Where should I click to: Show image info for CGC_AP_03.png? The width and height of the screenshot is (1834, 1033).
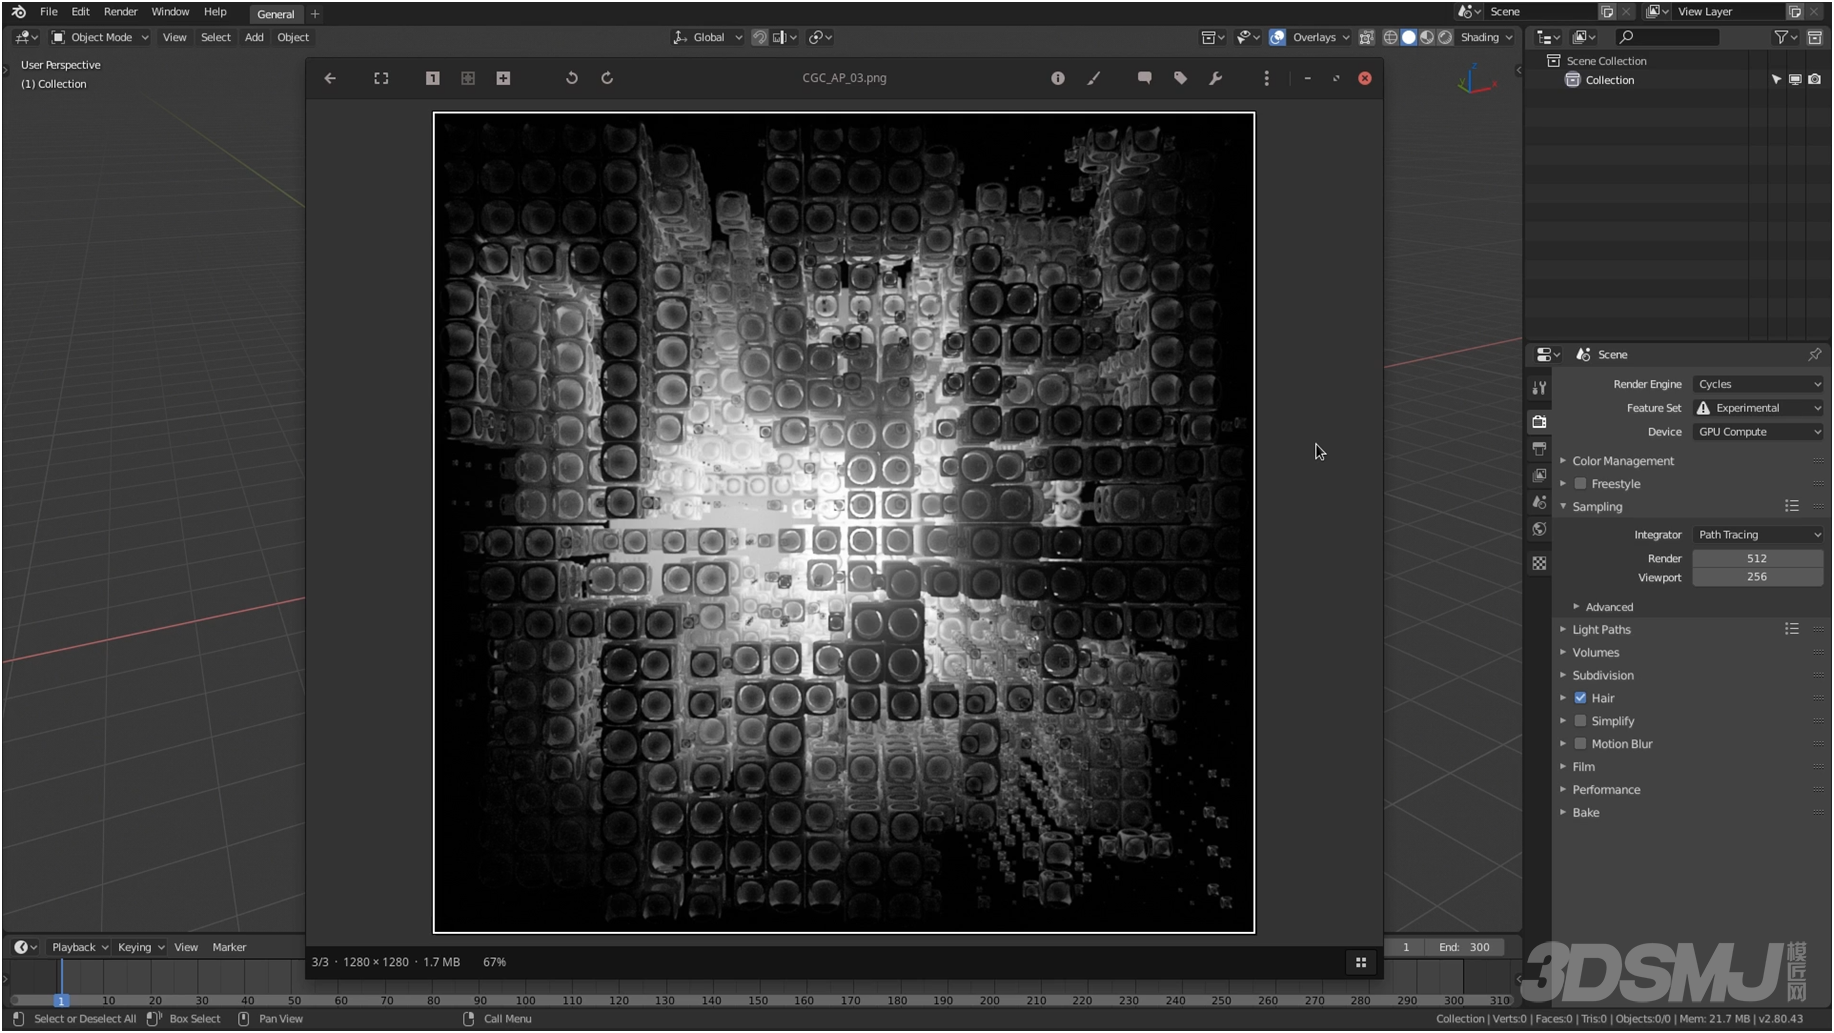pyautogui.click(x=1058, y=78)
